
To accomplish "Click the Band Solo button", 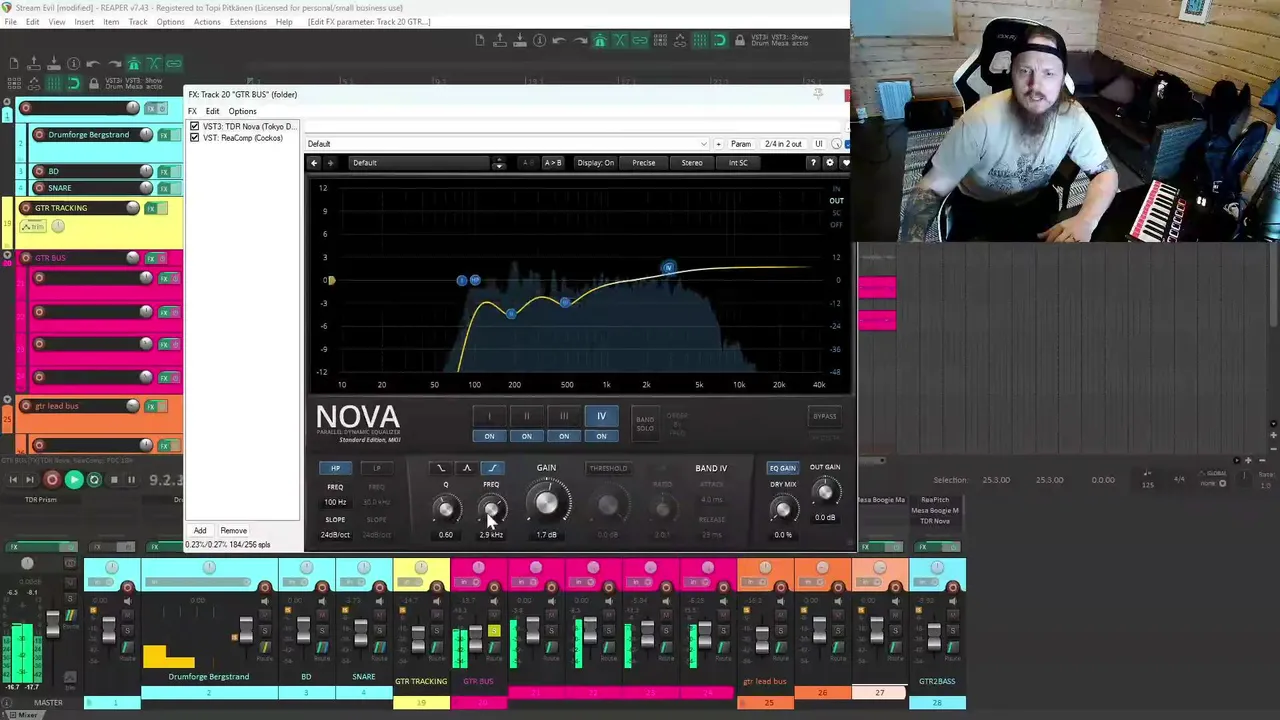I will tap(645, 424).
